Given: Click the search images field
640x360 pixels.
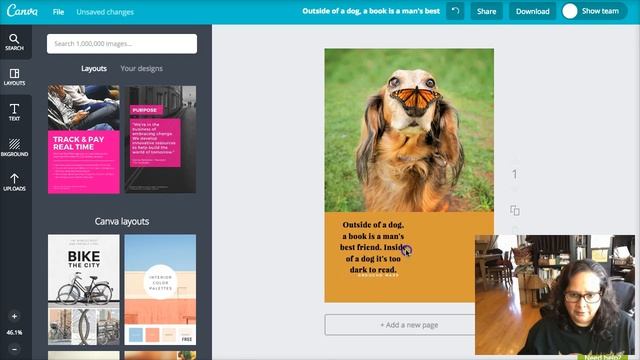Looking at the screenshot, I should point(122,44).
